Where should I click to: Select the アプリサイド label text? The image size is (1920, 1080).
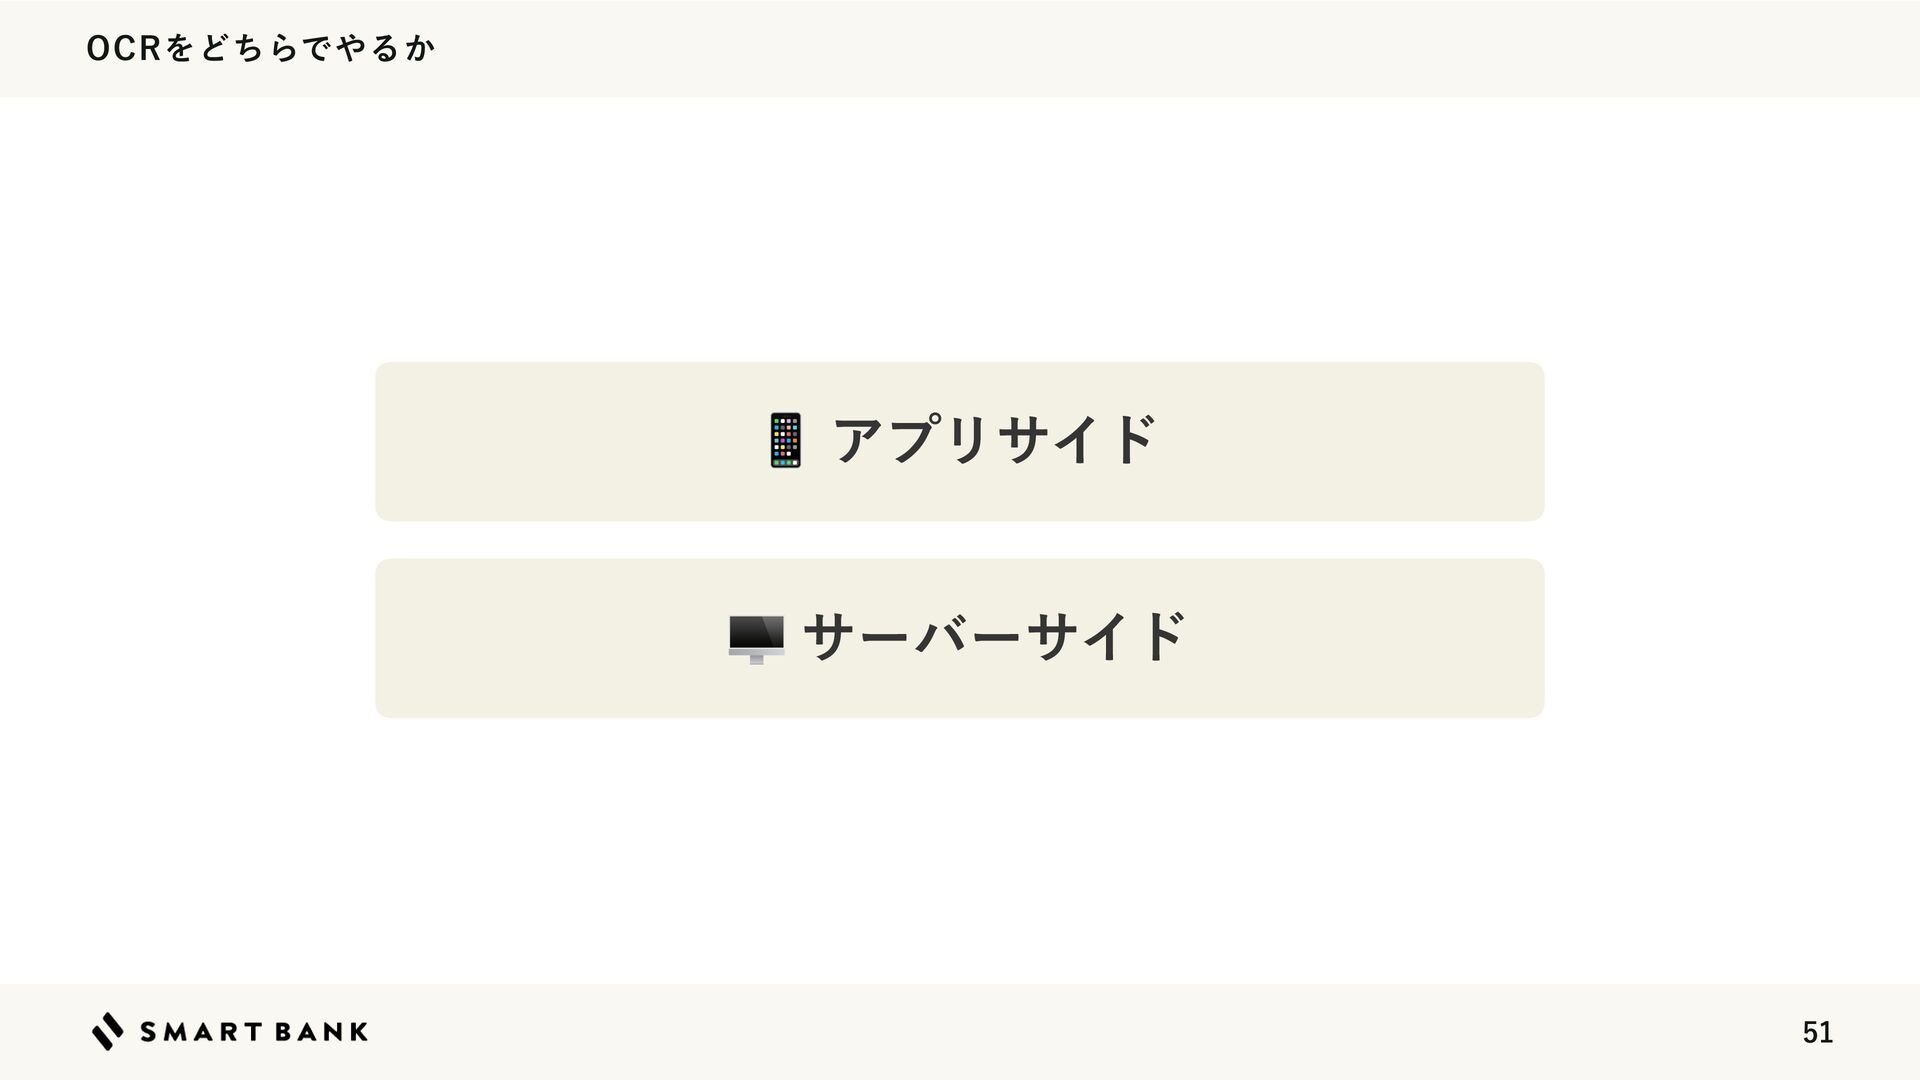(x=995, y=441)
